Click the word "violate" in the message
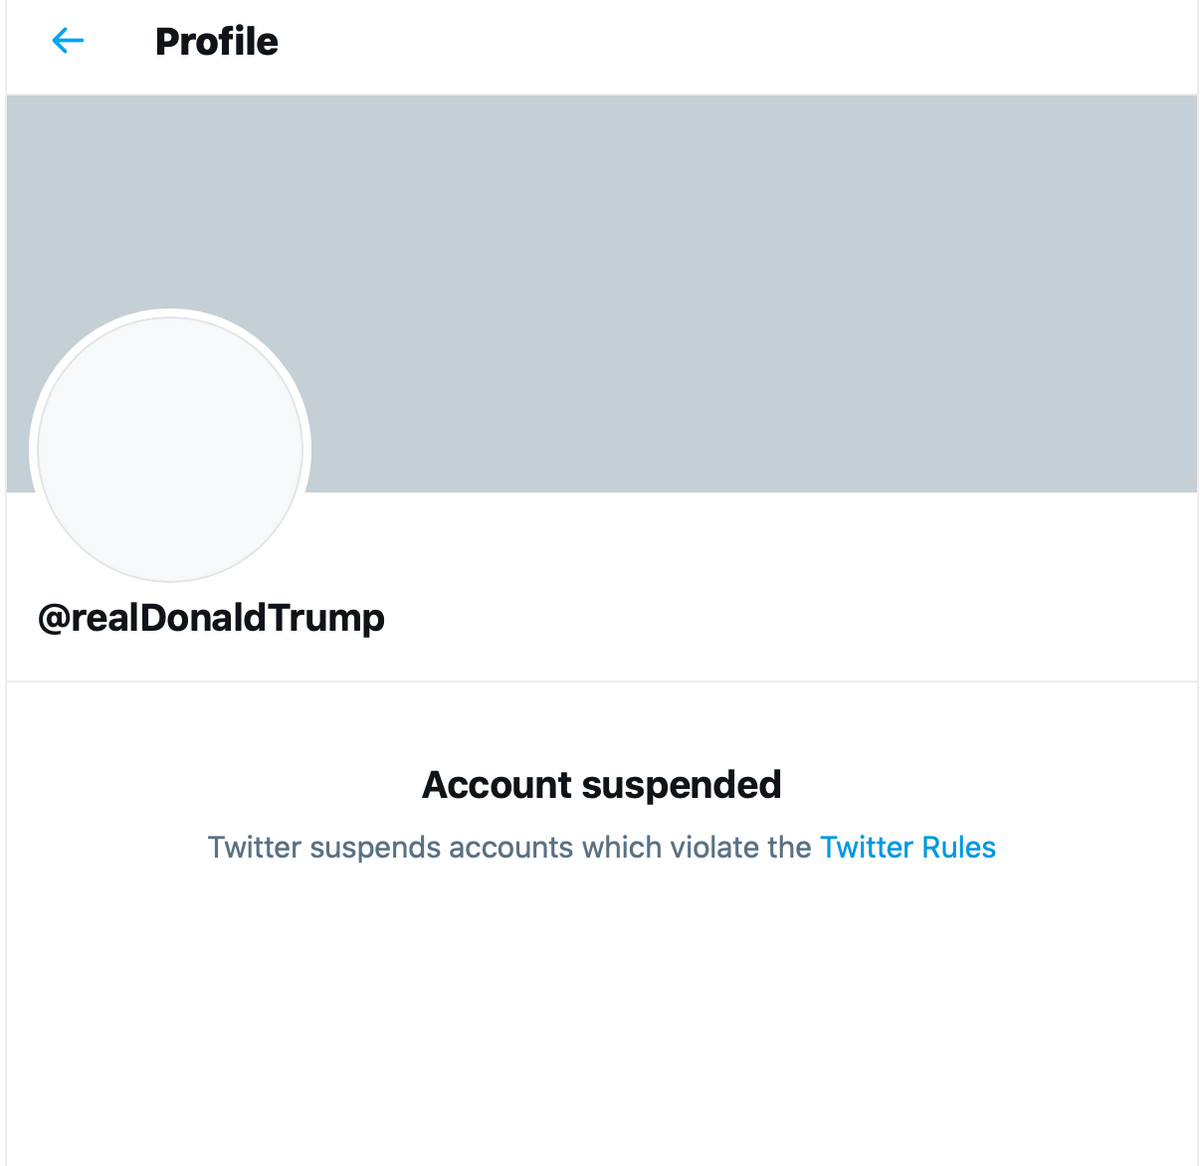This screenshot has height=1166, width=1200. coord(714,847)
